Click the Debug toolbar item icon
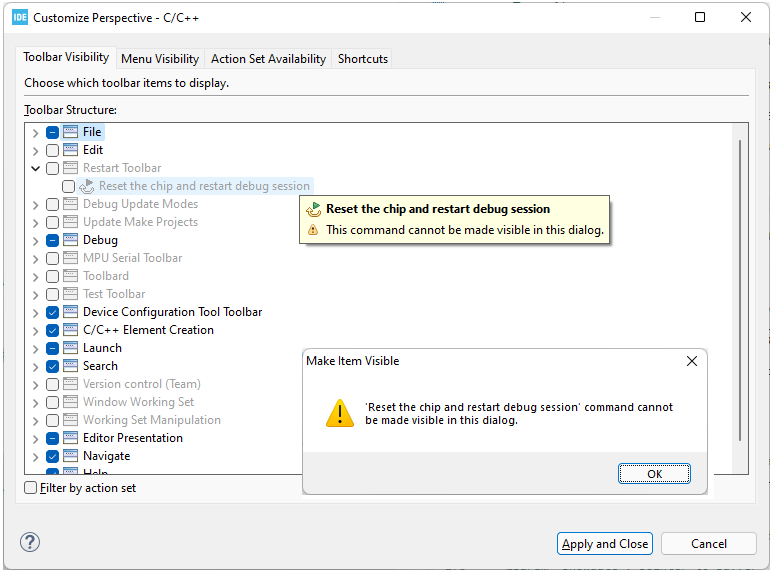 [x=70, y=240]
